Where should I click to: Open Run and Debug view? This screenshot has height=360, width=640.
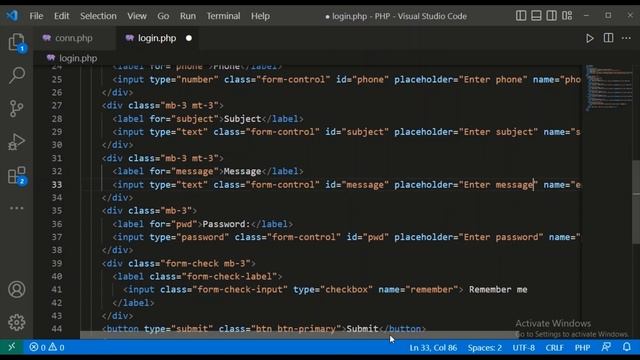[17, 142]
